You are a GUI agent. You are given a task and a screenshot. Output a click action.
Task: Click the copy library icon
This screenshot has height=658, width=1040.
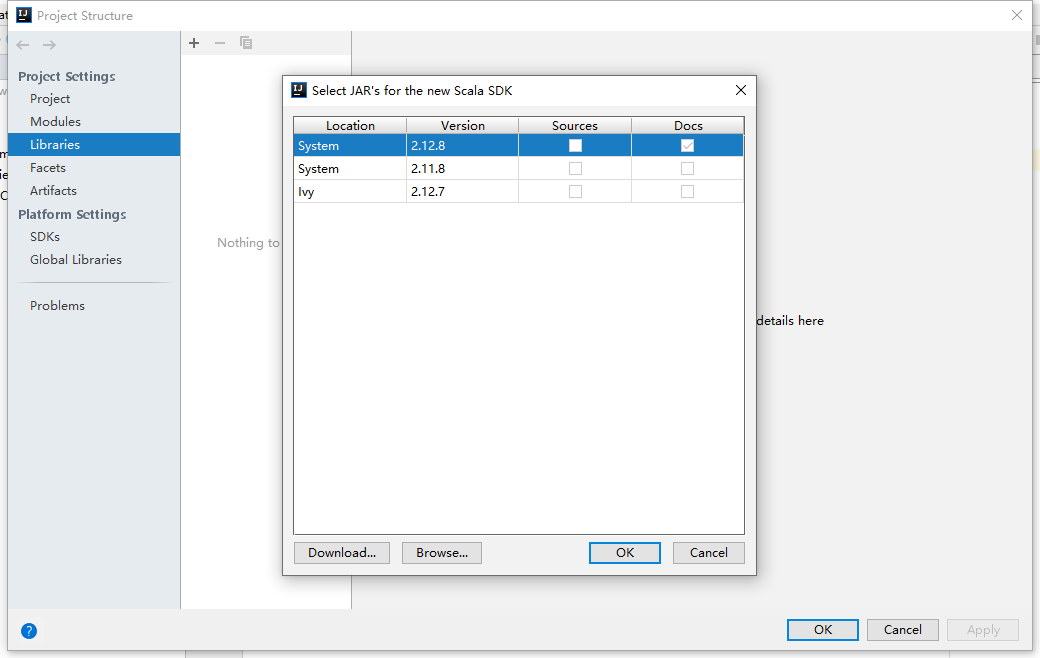pyautogui.click(x=245, y=43)
